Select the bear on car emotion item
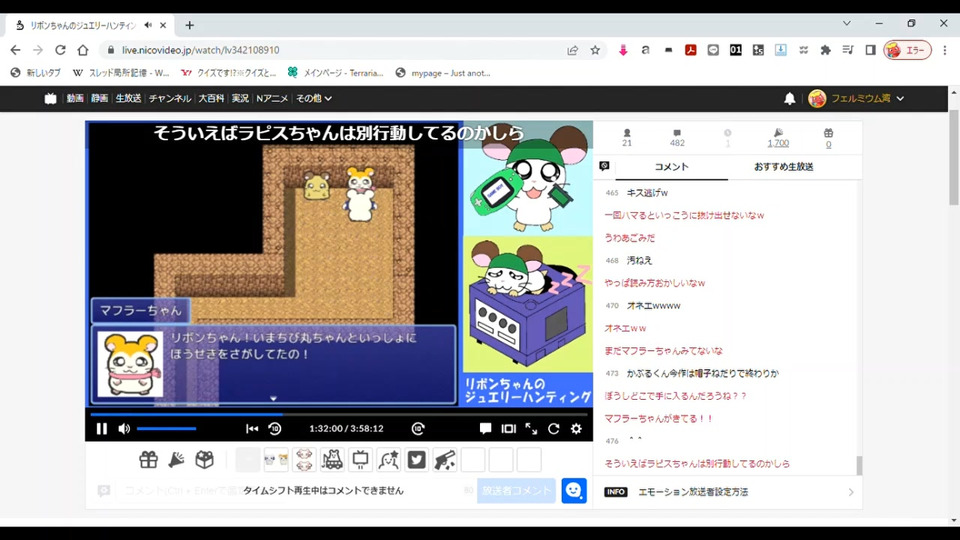960x540 pixels. 332,459
